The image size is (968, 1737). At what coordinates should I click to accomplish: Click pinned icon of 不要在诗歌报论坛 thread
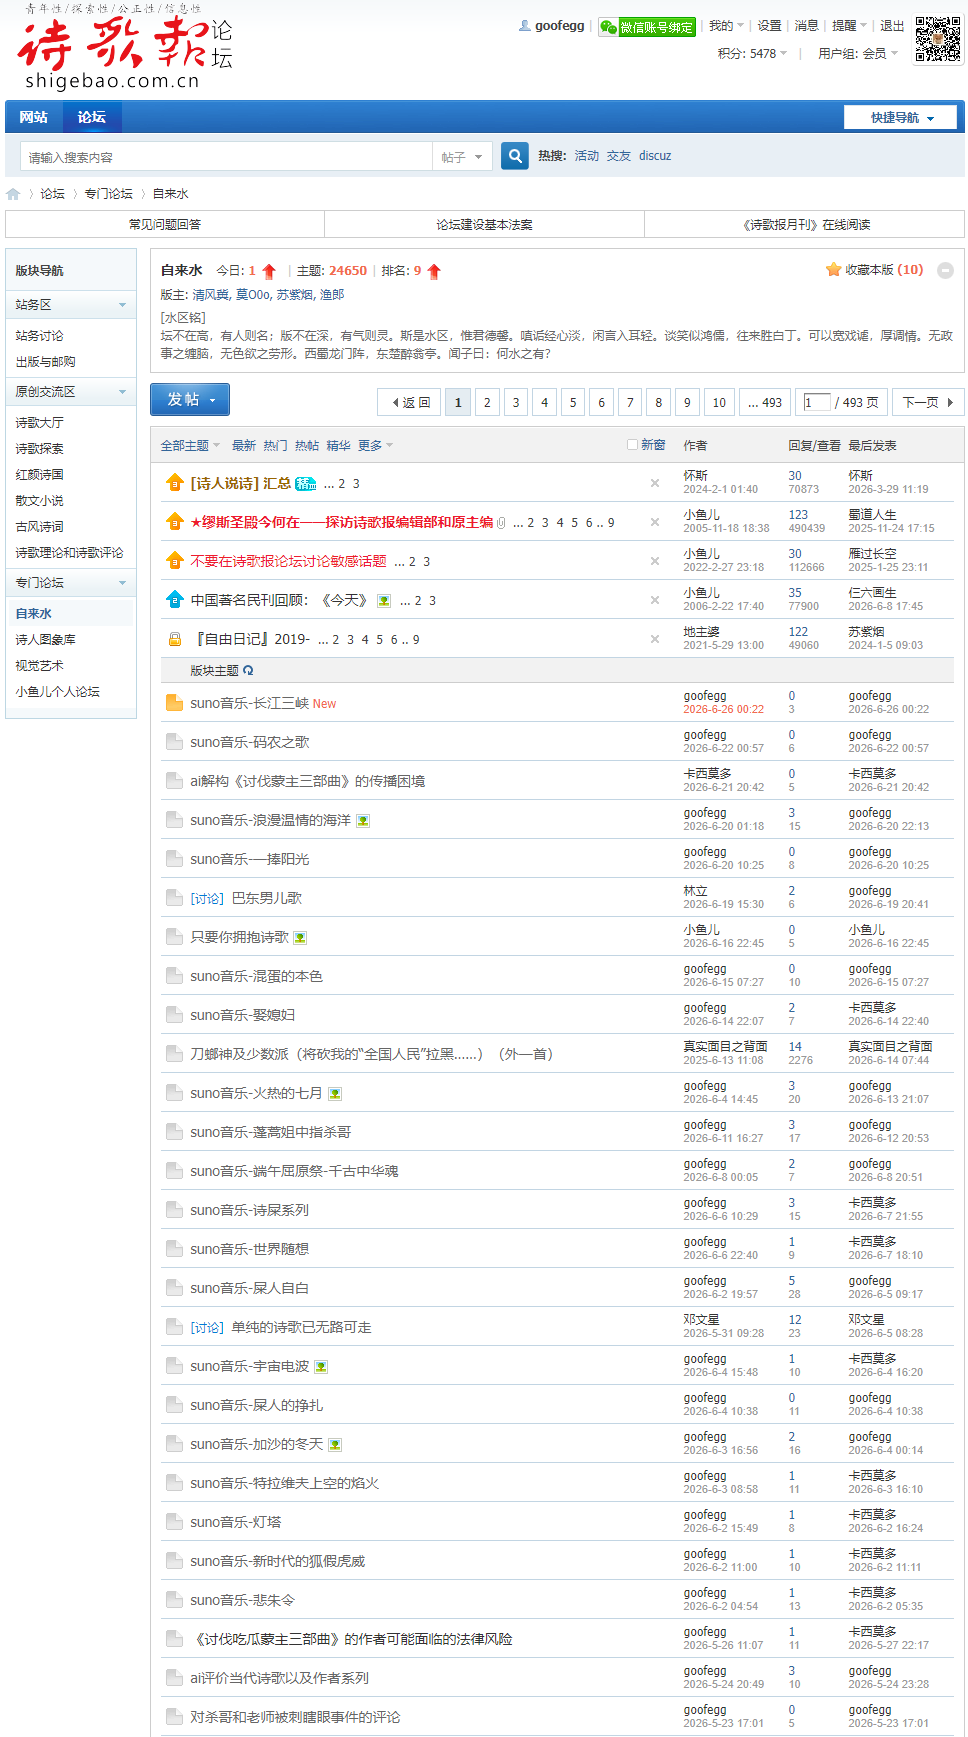tap(175, 561)
